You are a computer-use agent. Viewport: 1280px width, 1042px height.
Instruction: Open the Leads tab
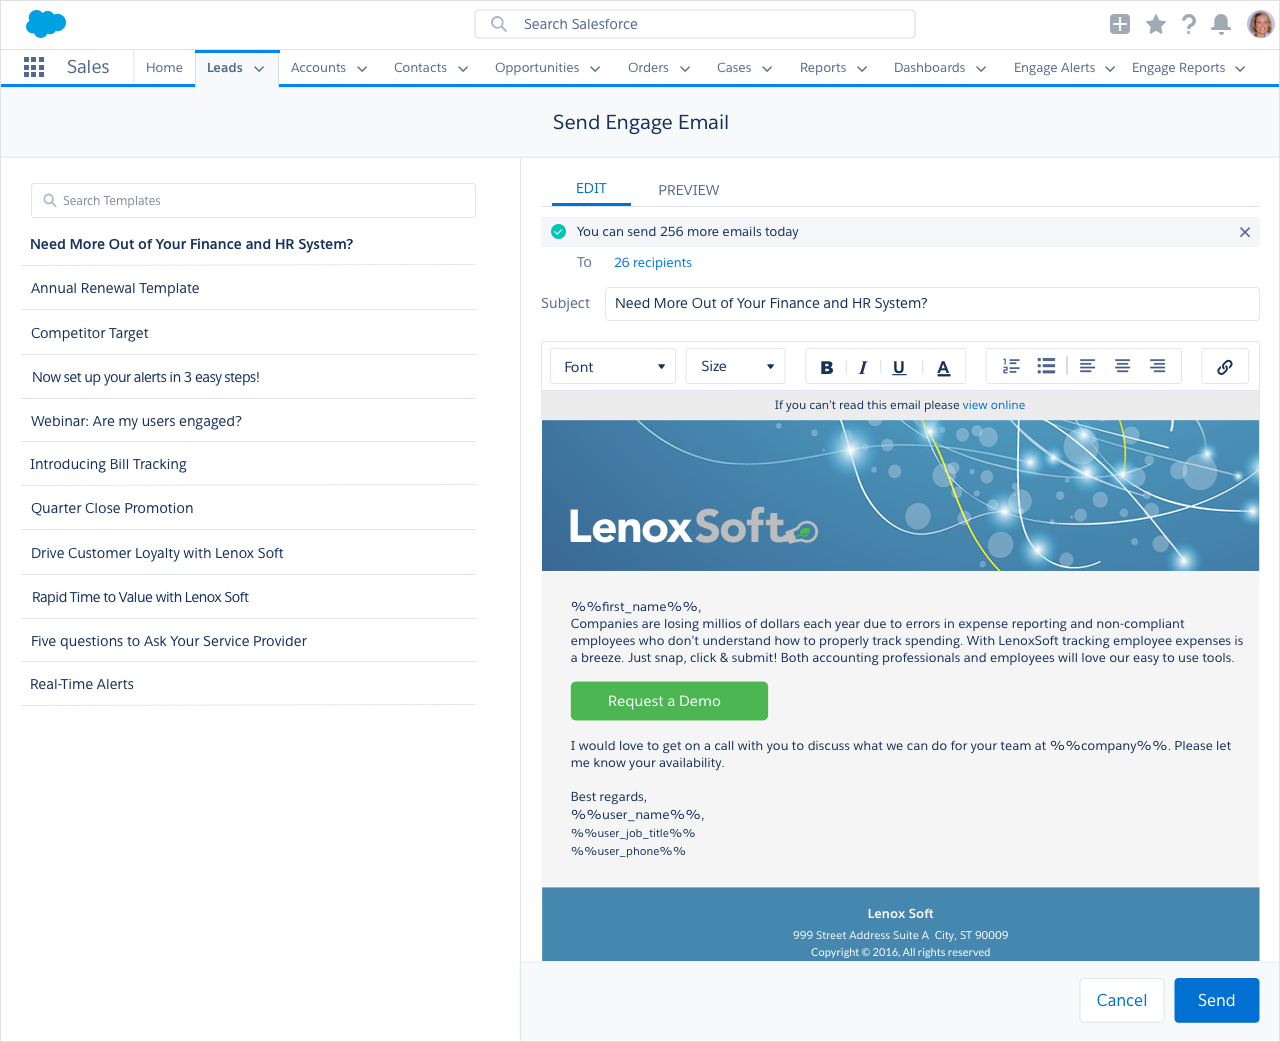click(225, 68)
